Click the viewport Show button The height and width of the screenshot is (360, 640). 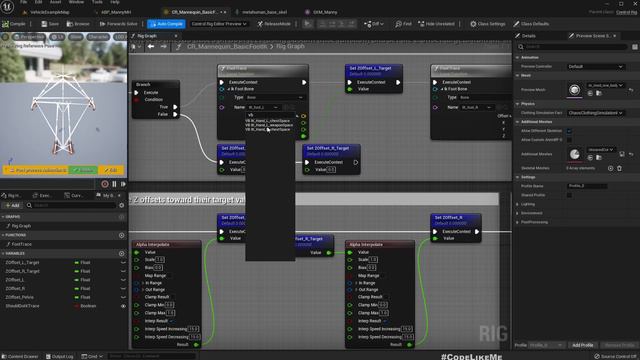click(x=76, y=37)
